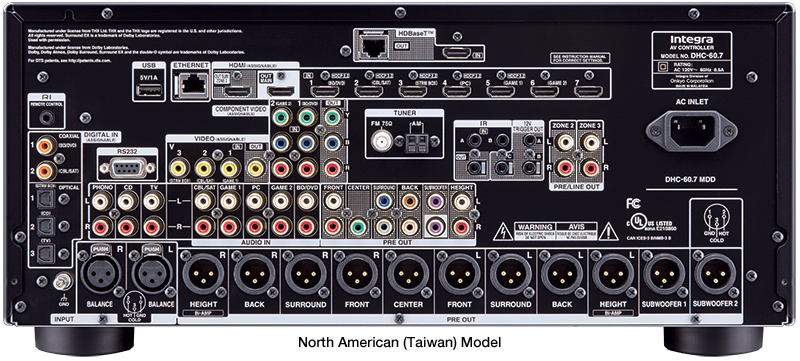Click the Integra brand label
The height and width of the screenshot is (361, 800).
click(x=691, y=39)
